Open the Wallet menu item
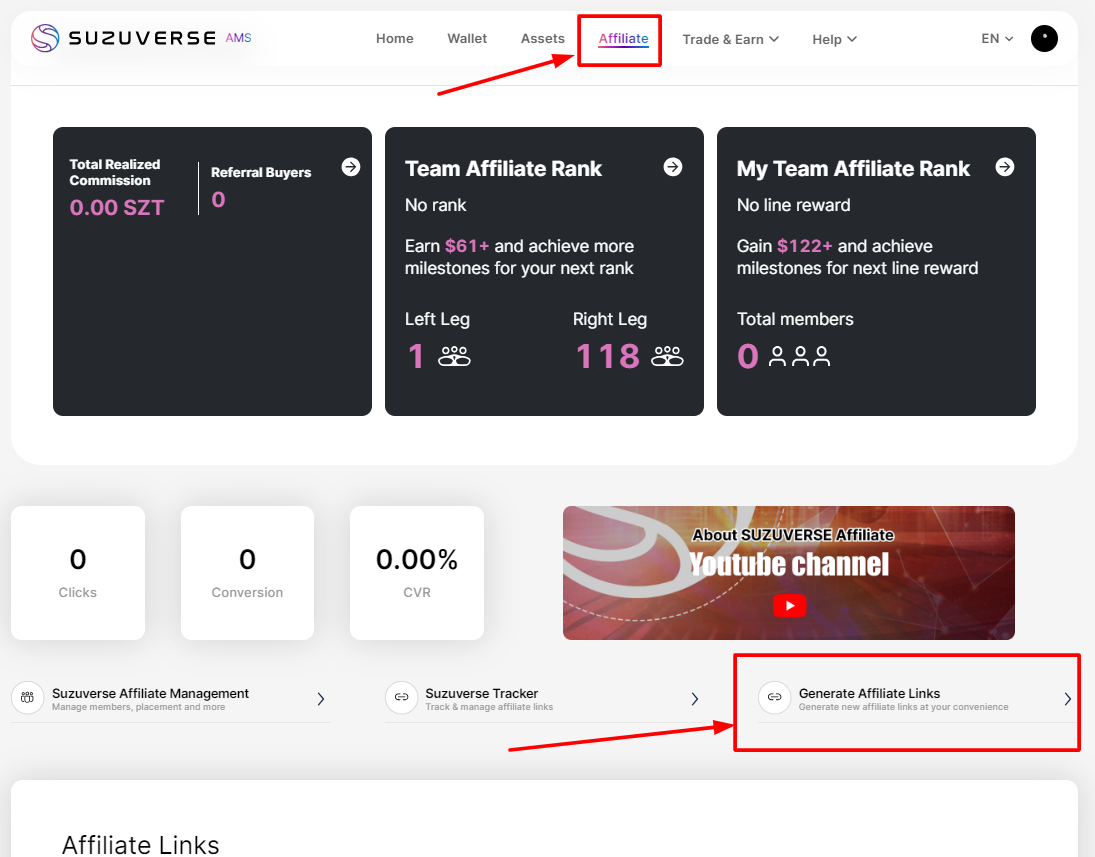The width and height of the screenshot is (1095, 857). pyautogui.click(x=467, y=39)
